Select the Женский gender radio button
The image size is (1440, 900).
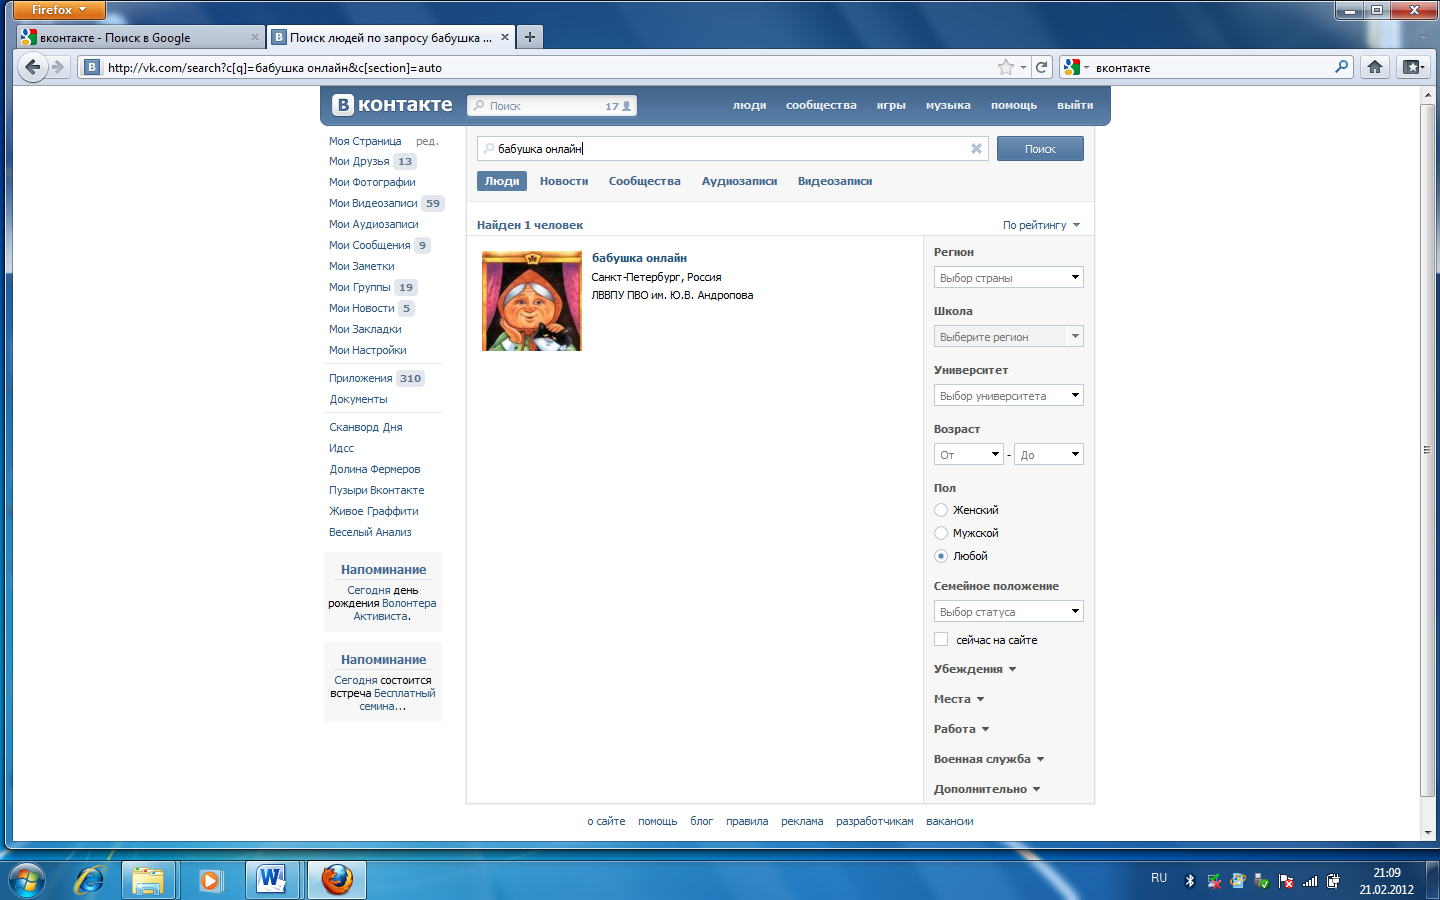coord(941,510)
